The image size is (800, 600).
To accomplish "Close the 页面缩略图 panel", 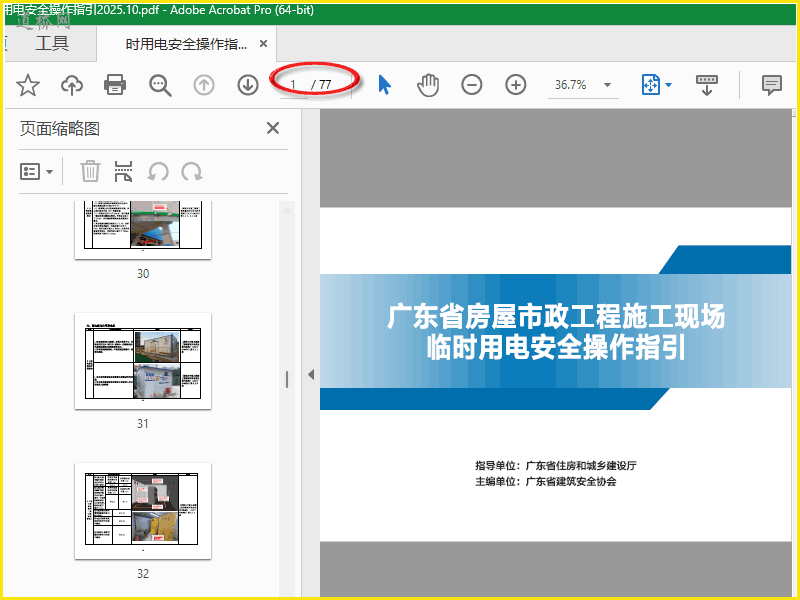I will point(272,128).
